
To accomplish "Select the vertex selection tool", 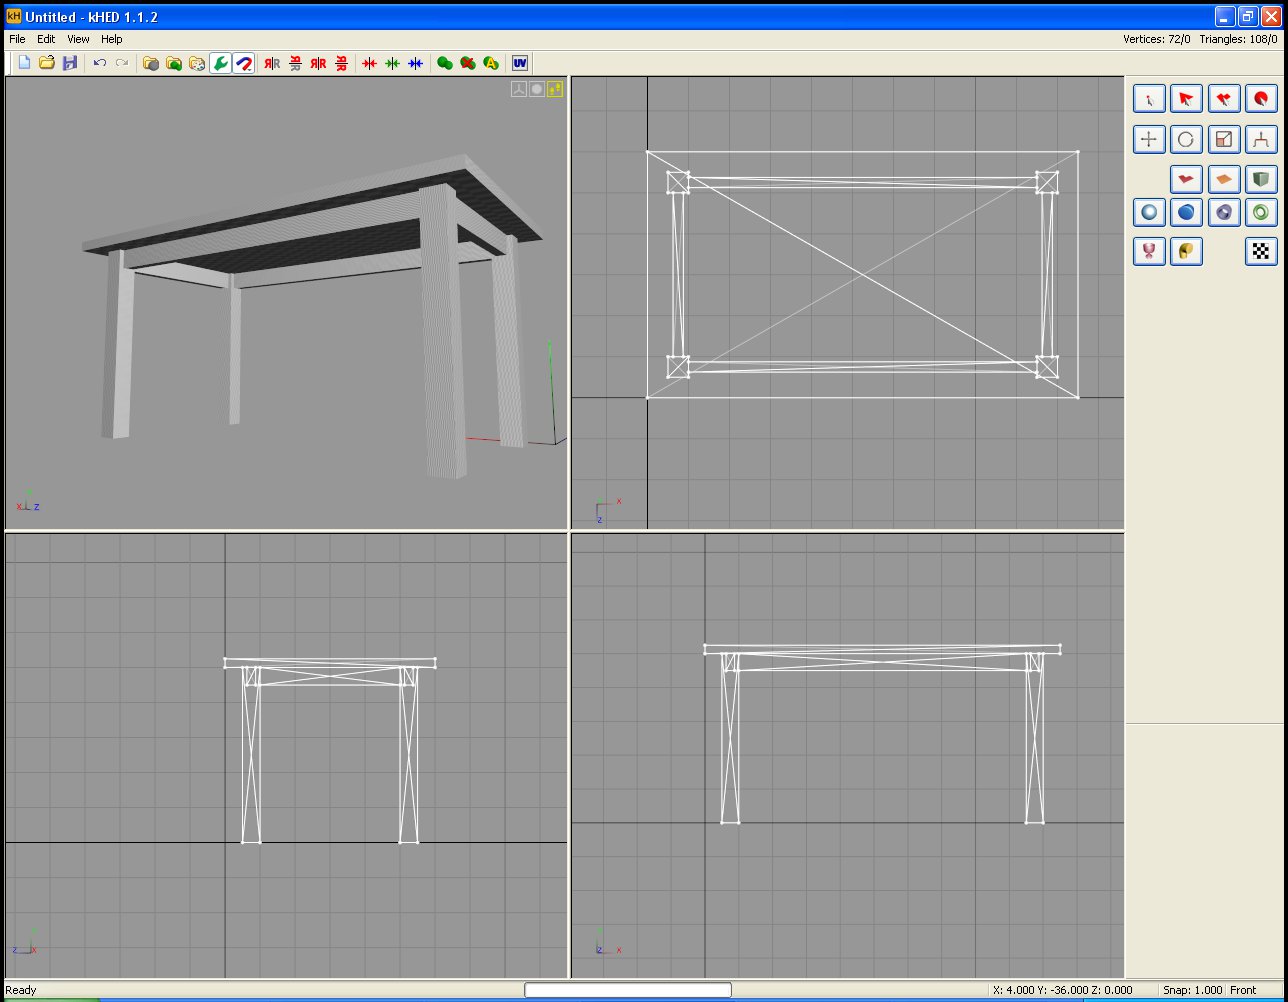I will (x=1149, y=99).
